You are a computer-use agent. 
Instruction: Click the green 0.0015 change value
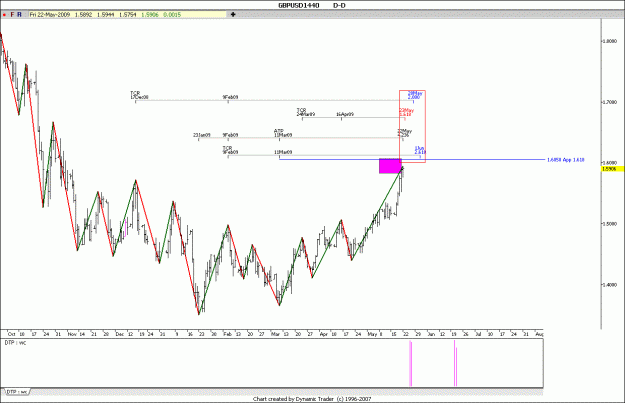point(172,15)
